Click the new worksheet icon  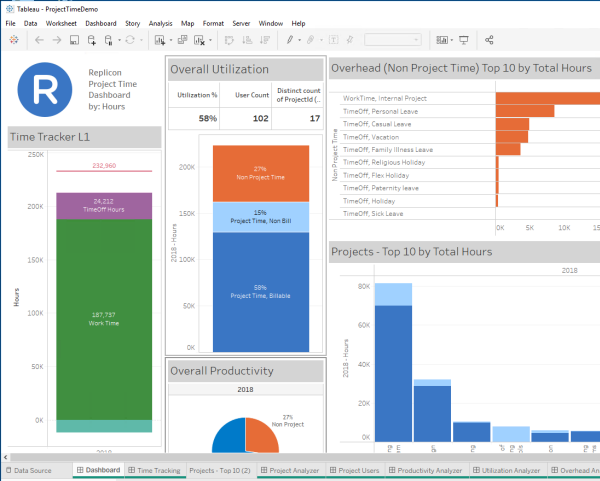click(x=160, y=40)
